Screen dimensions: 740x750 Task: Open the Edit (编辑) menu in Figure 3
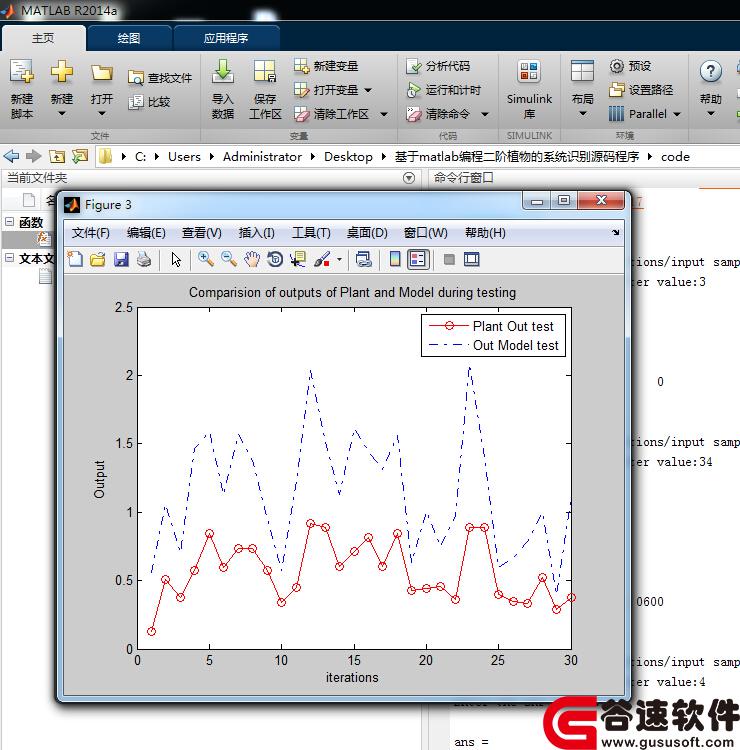pyautogui.click(x=146, y=233)
